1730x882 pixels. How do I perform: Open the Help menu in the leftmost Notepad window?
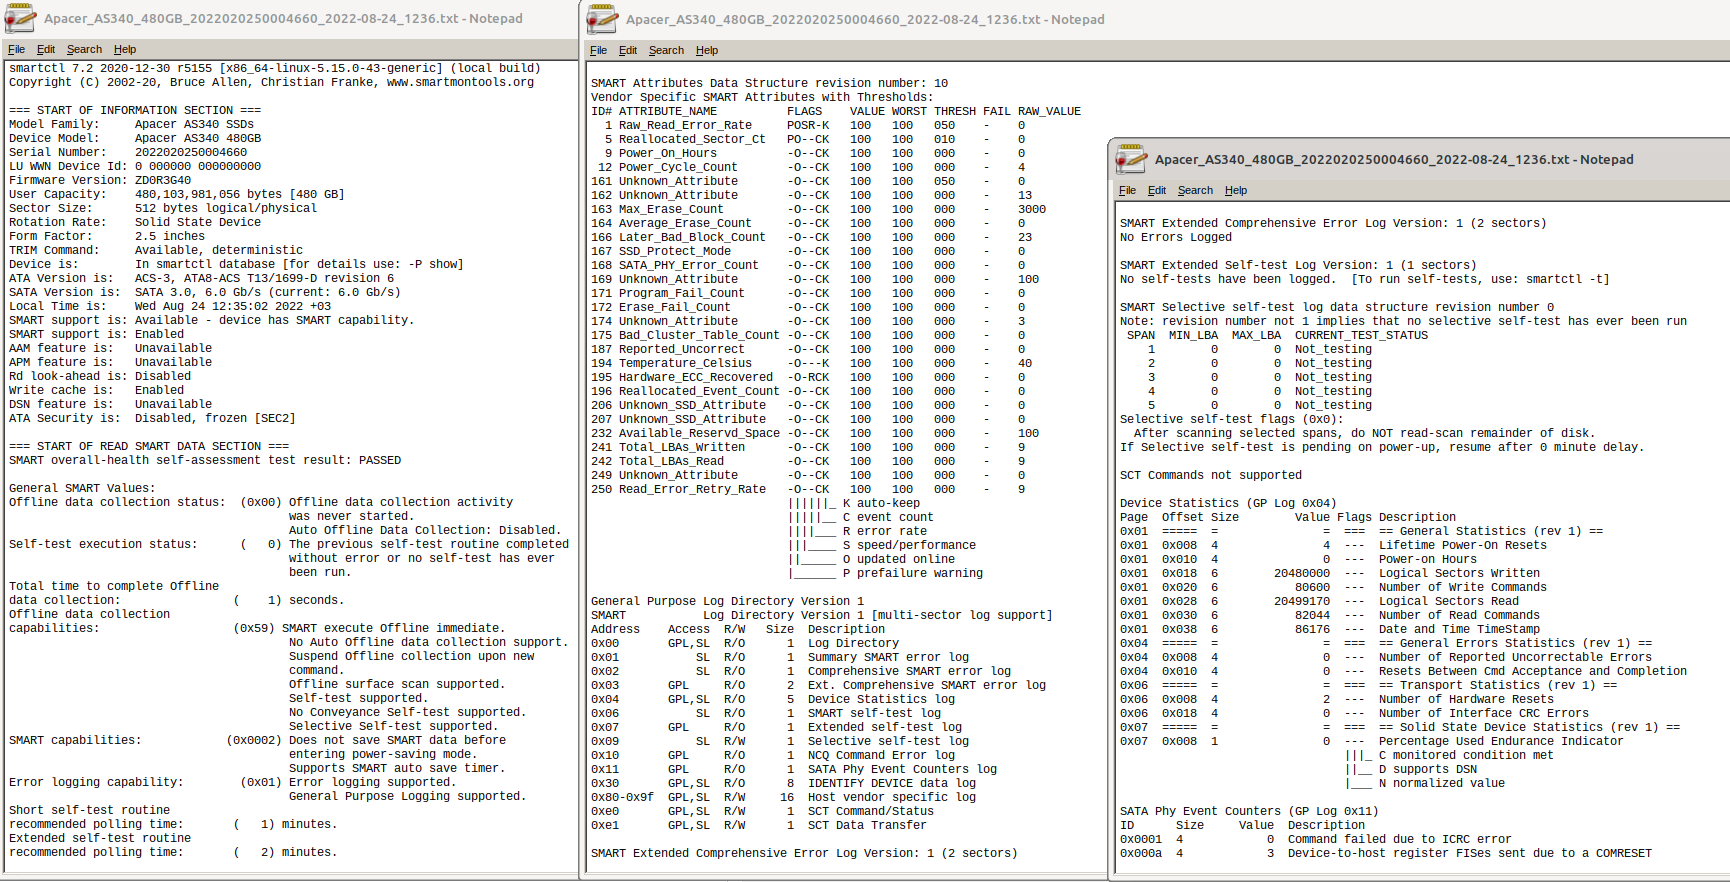tap(125, 49)
